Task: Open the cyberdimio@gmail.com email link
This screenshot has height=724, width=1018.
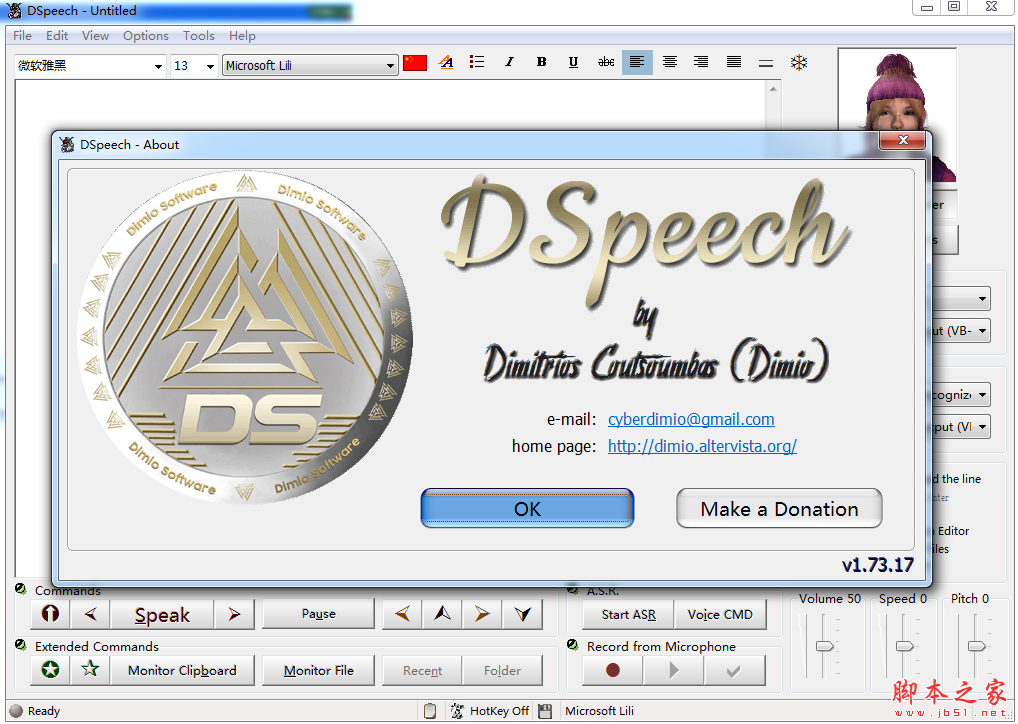Action: tap(691, 419)
